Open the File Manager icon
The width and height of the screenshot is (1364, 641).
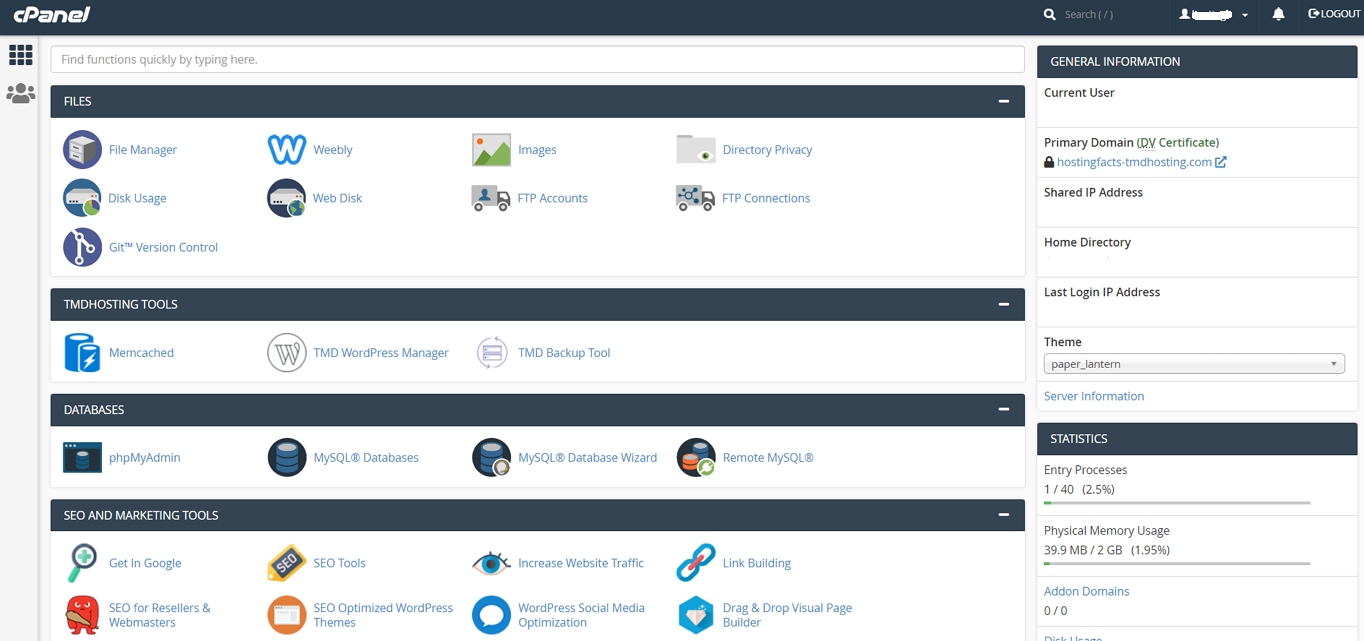point(82,150)
